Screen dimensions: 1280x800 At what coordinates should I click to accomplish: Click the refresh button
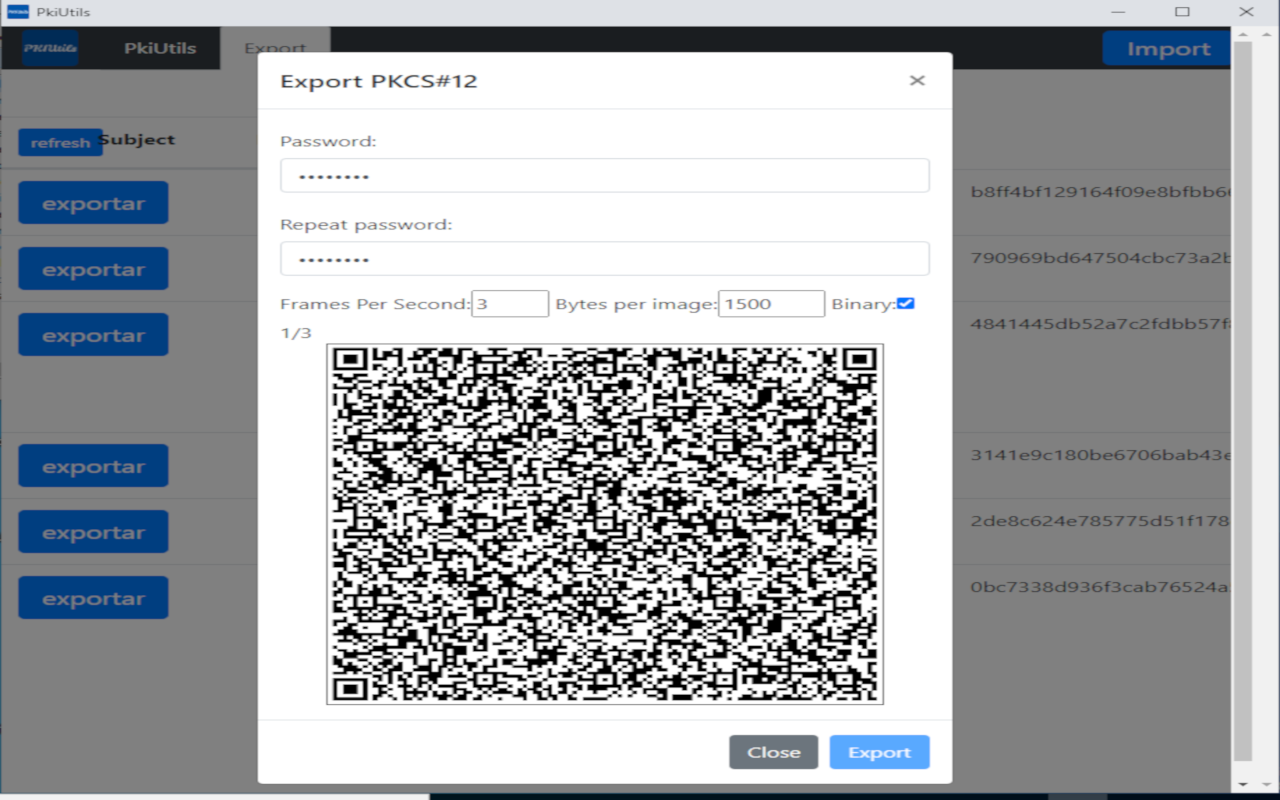coord(60,143)
